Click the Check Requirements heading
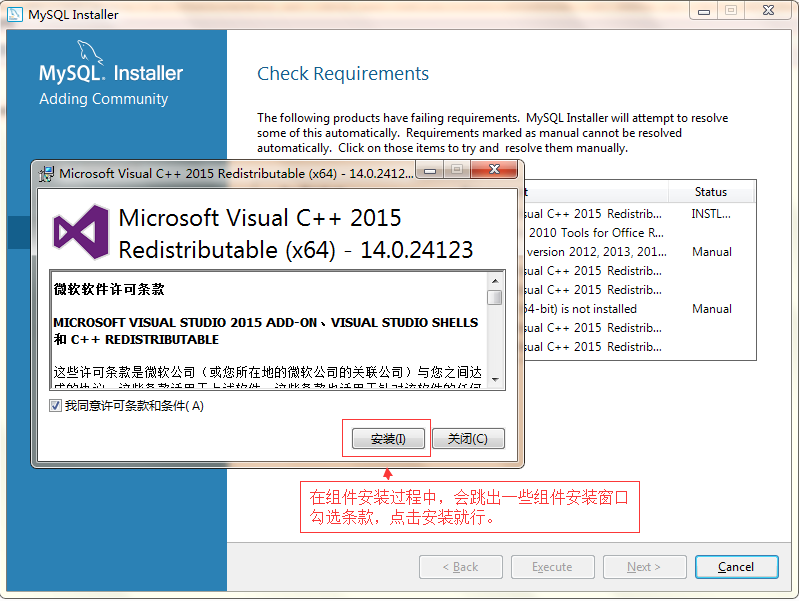Image resolution: width=799 pixels, height=601 pixels. [x=343, y=74]
